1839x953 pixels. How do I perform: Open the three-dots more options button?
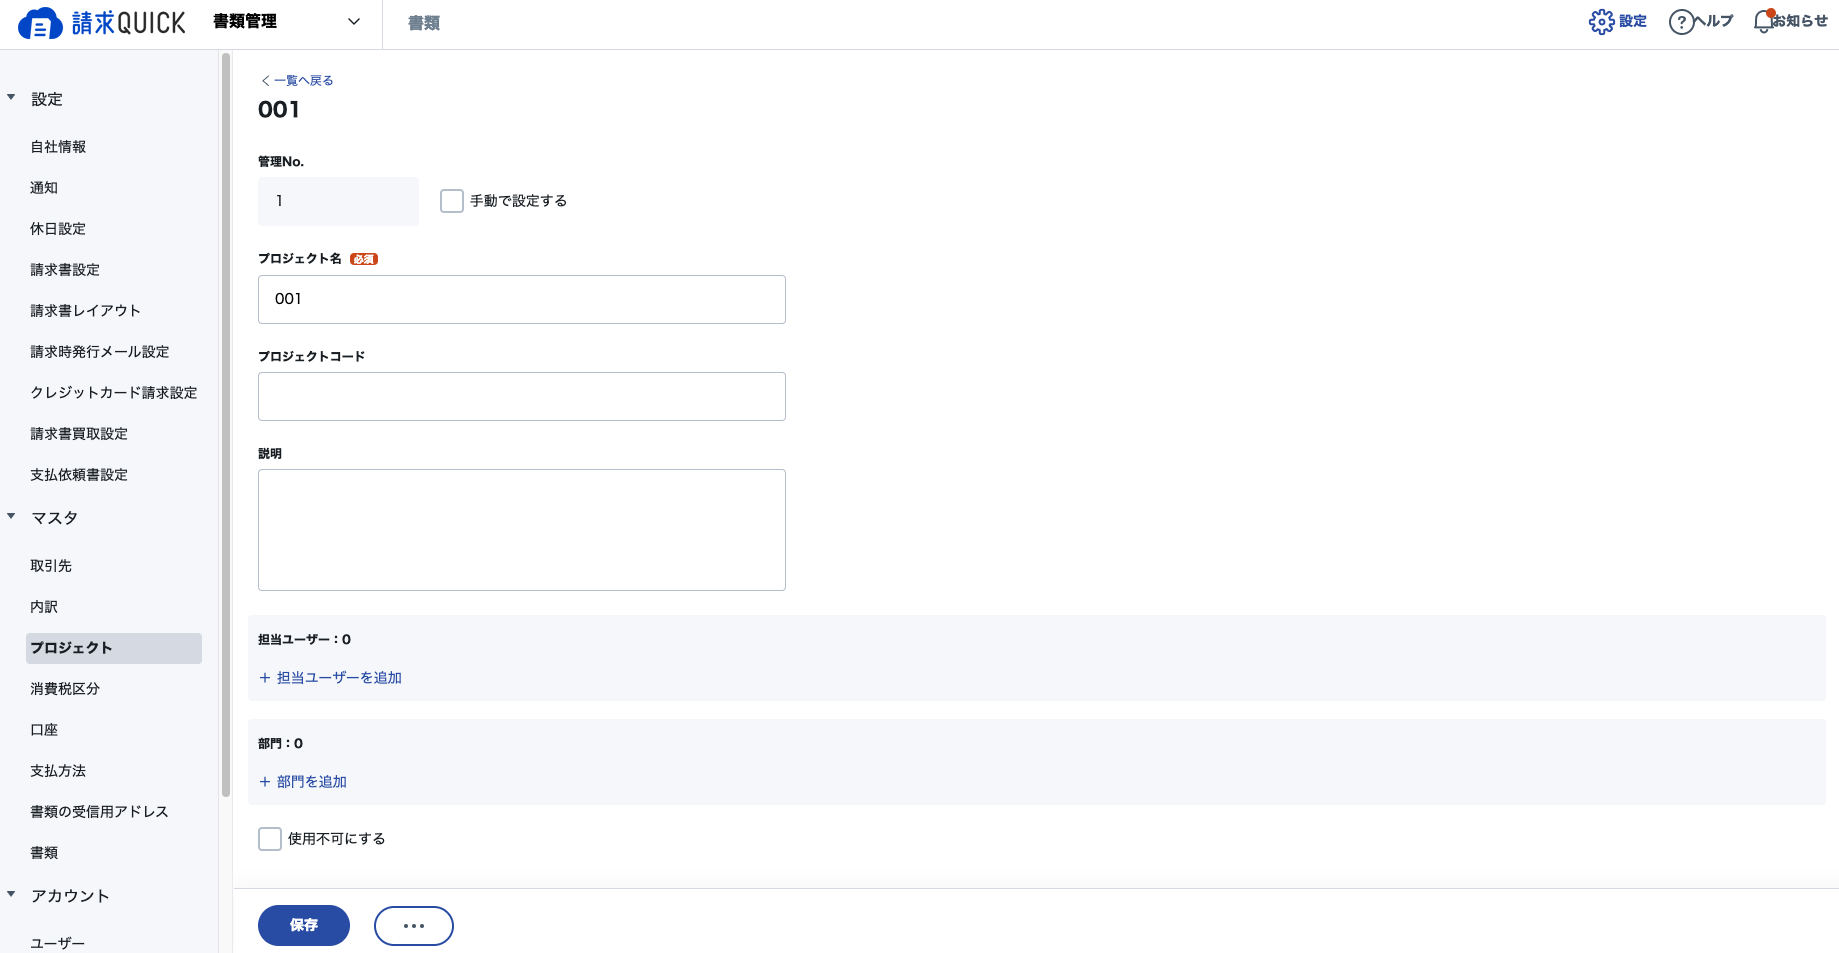click(414, 926)
